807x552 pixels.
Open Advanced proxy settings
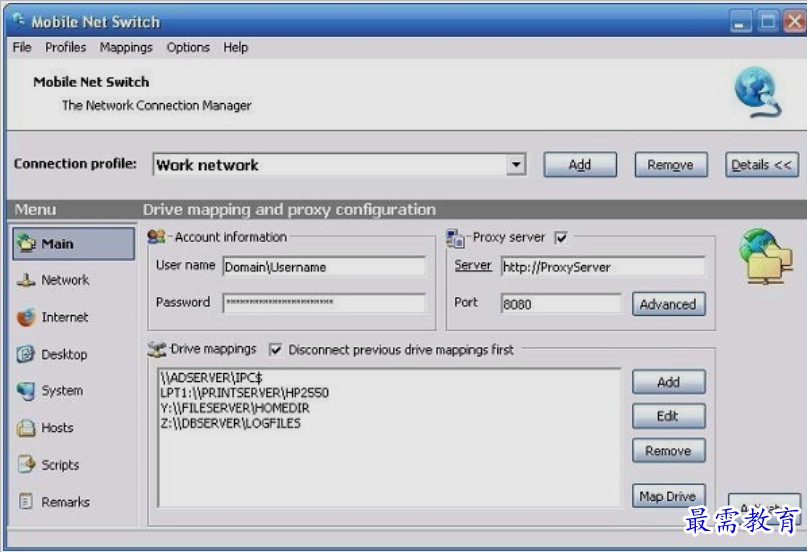[669, 304]
